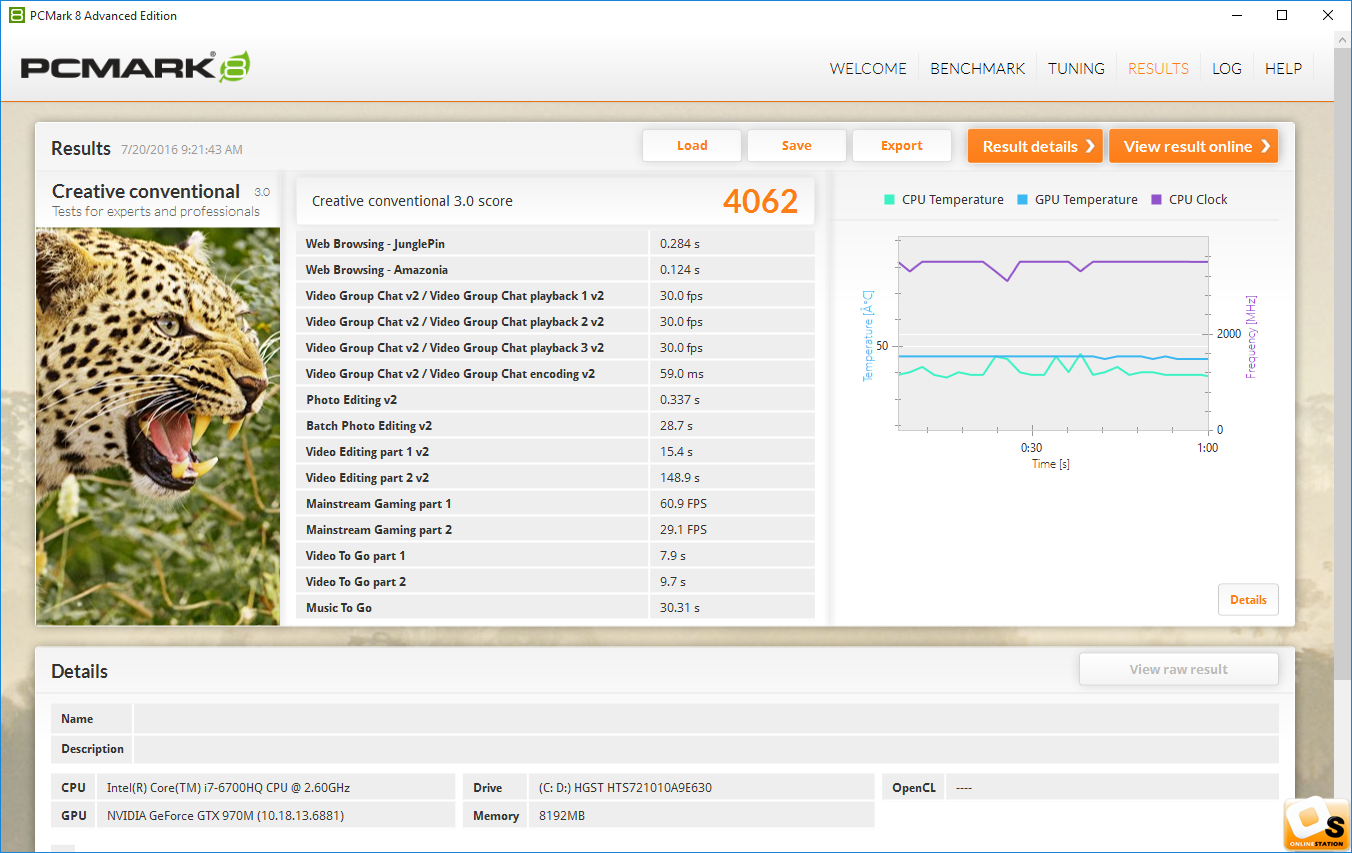Click the leopard benchmark thumbnail image
The height and width of the screenshot is (853, 1352).
[158, 425]
